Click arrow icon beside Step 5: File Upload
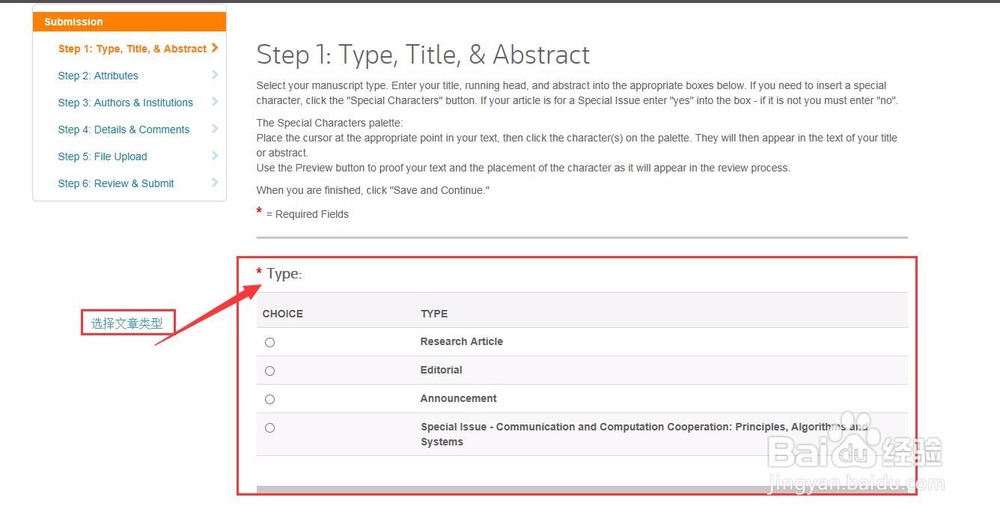 (x=215, y=155)
